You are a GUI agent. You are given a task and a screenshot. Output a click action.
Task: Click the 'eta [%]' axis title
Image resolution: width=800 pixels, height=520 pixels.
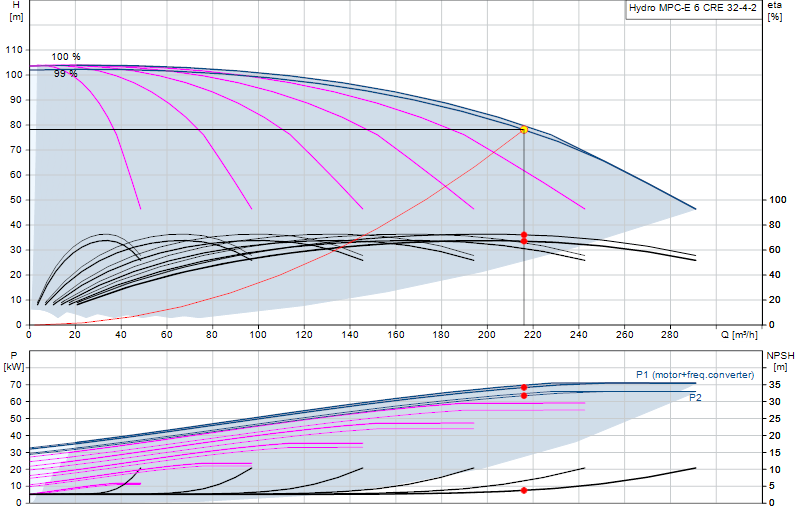[x=774, y=11]
